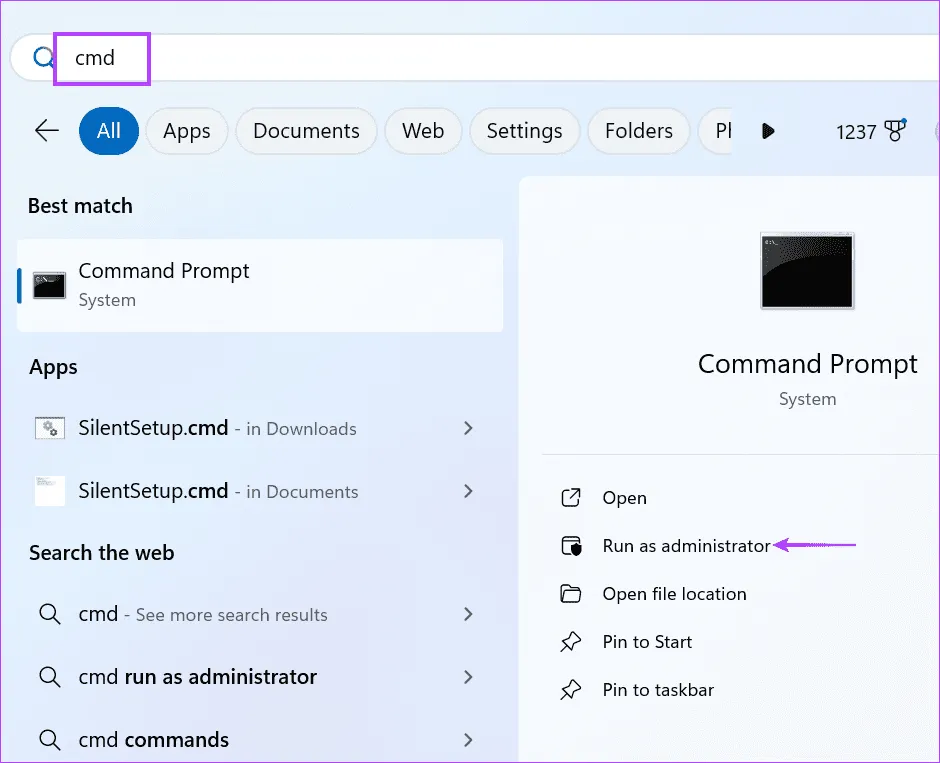940x763 pixels.
Task: Expand SilentSetup.cmd in Documents chevron
Action: tap(468, 491)
